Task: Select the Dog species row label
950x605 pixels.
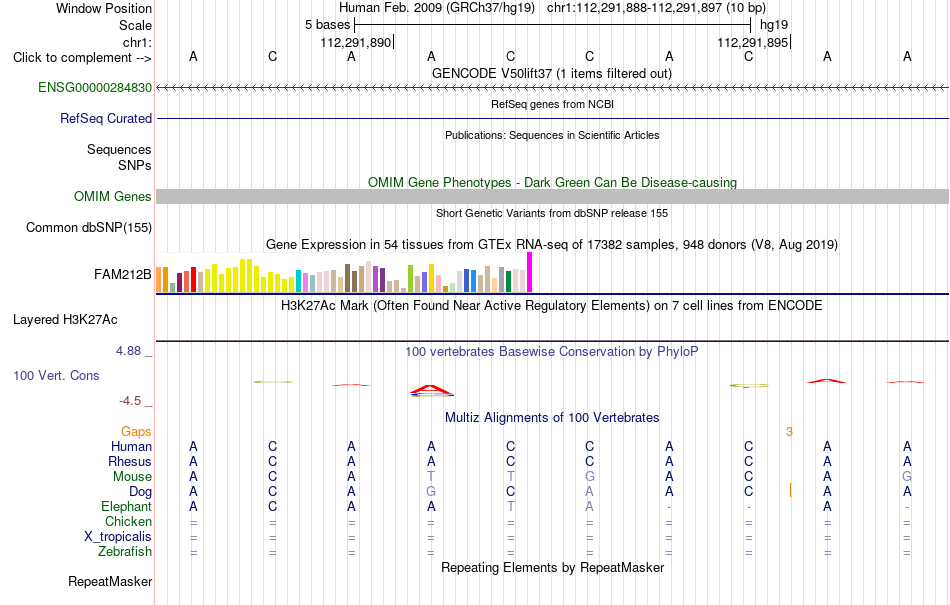Action: [141, 492]
